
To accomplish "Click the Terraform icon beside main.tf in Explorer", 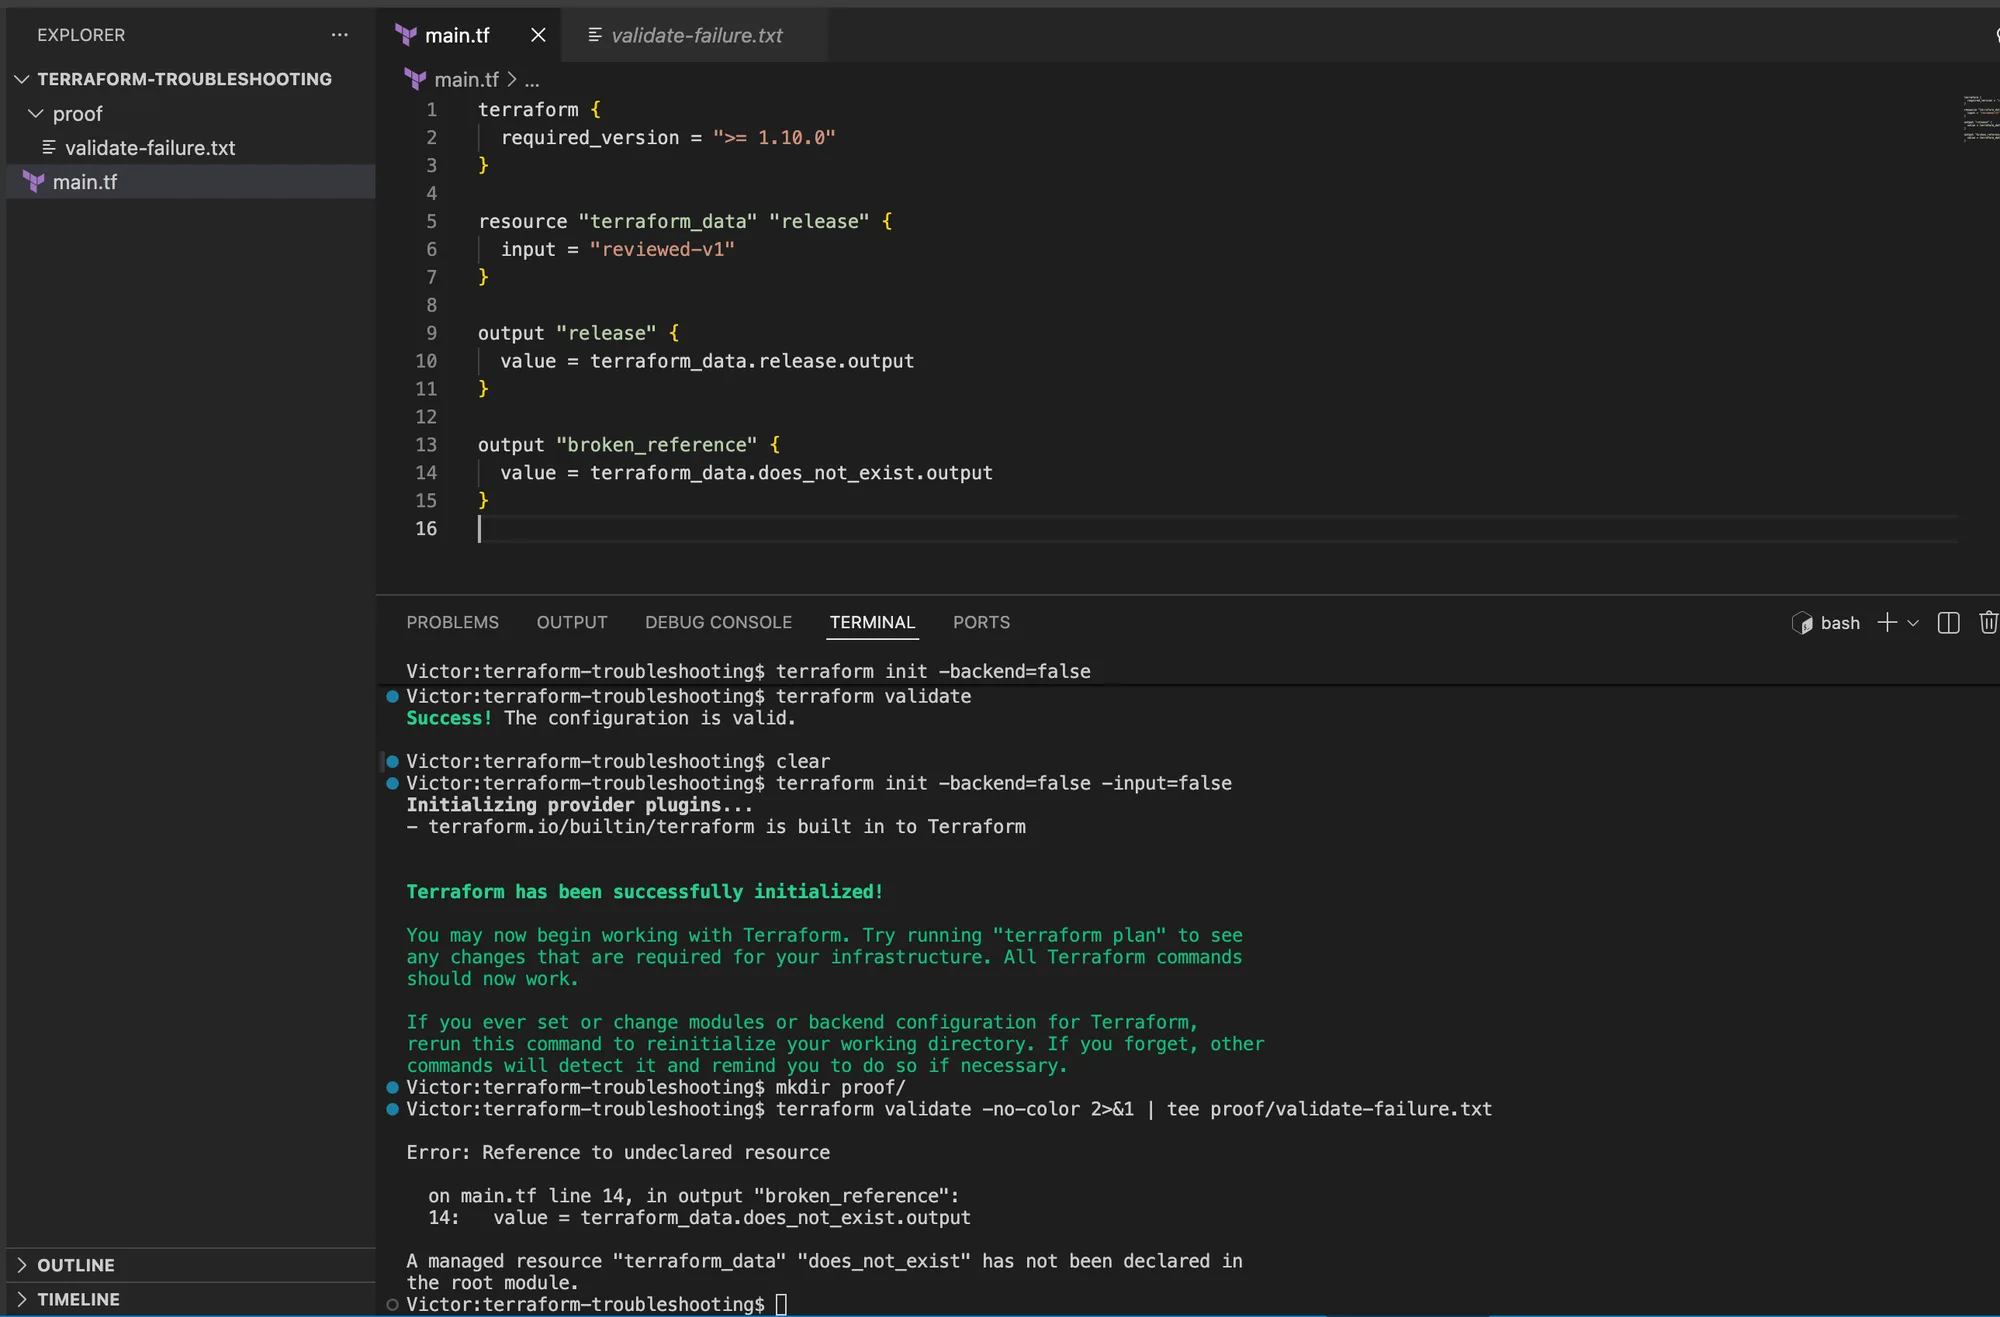I will click(x=34, y=182).
